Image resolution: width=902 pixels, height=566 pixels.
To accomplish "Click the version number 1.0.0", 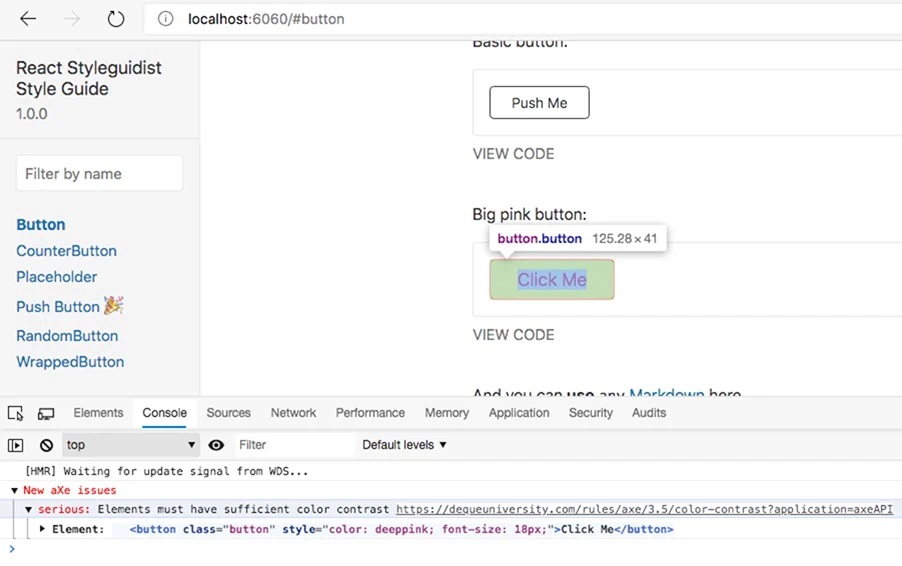I will tap(32, 114).
